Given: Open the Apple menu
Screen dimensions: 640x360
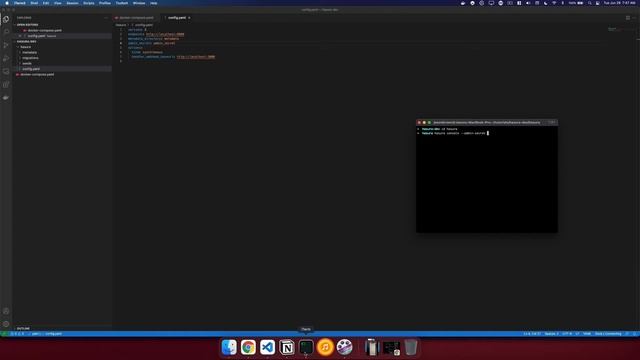Looking at the screenshot, I should pyautogui.click(x=7, y=3).
